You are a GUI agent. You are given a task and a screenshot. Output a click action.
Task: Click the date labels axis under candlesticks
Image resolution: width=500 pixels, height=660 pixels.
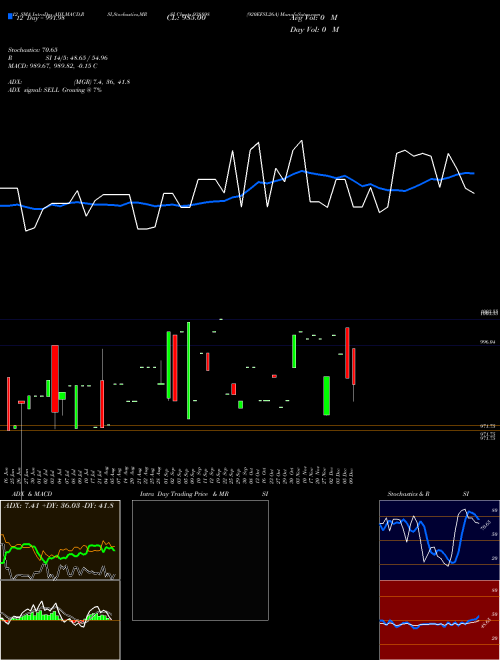[180, 477]
